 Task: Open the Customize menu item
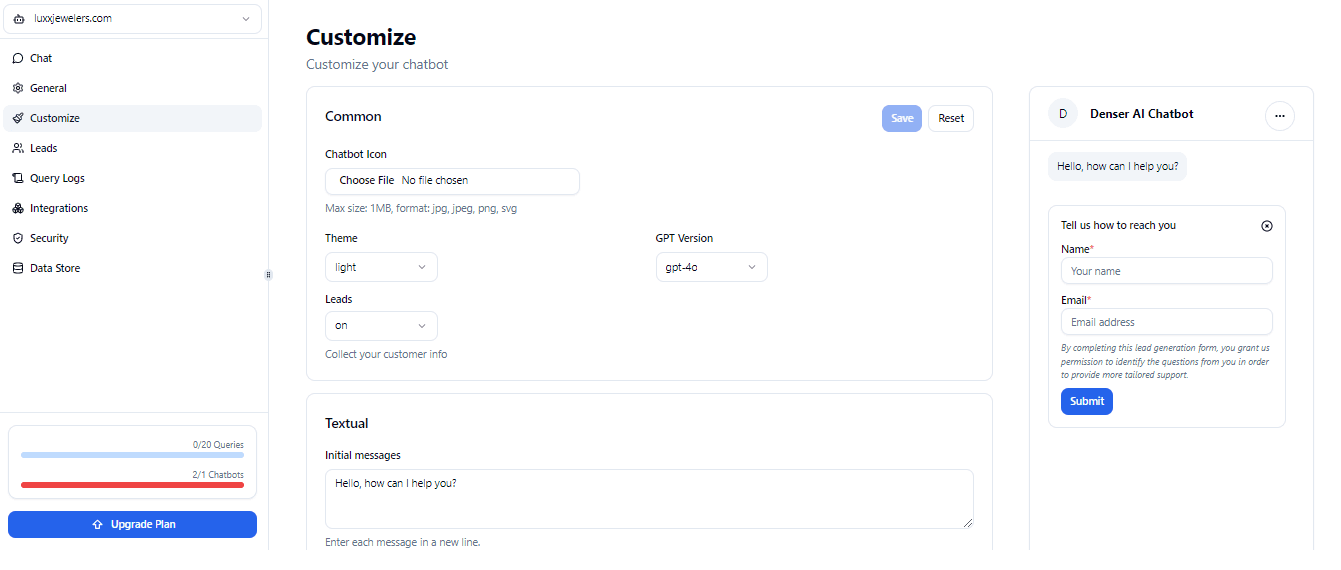55,118
